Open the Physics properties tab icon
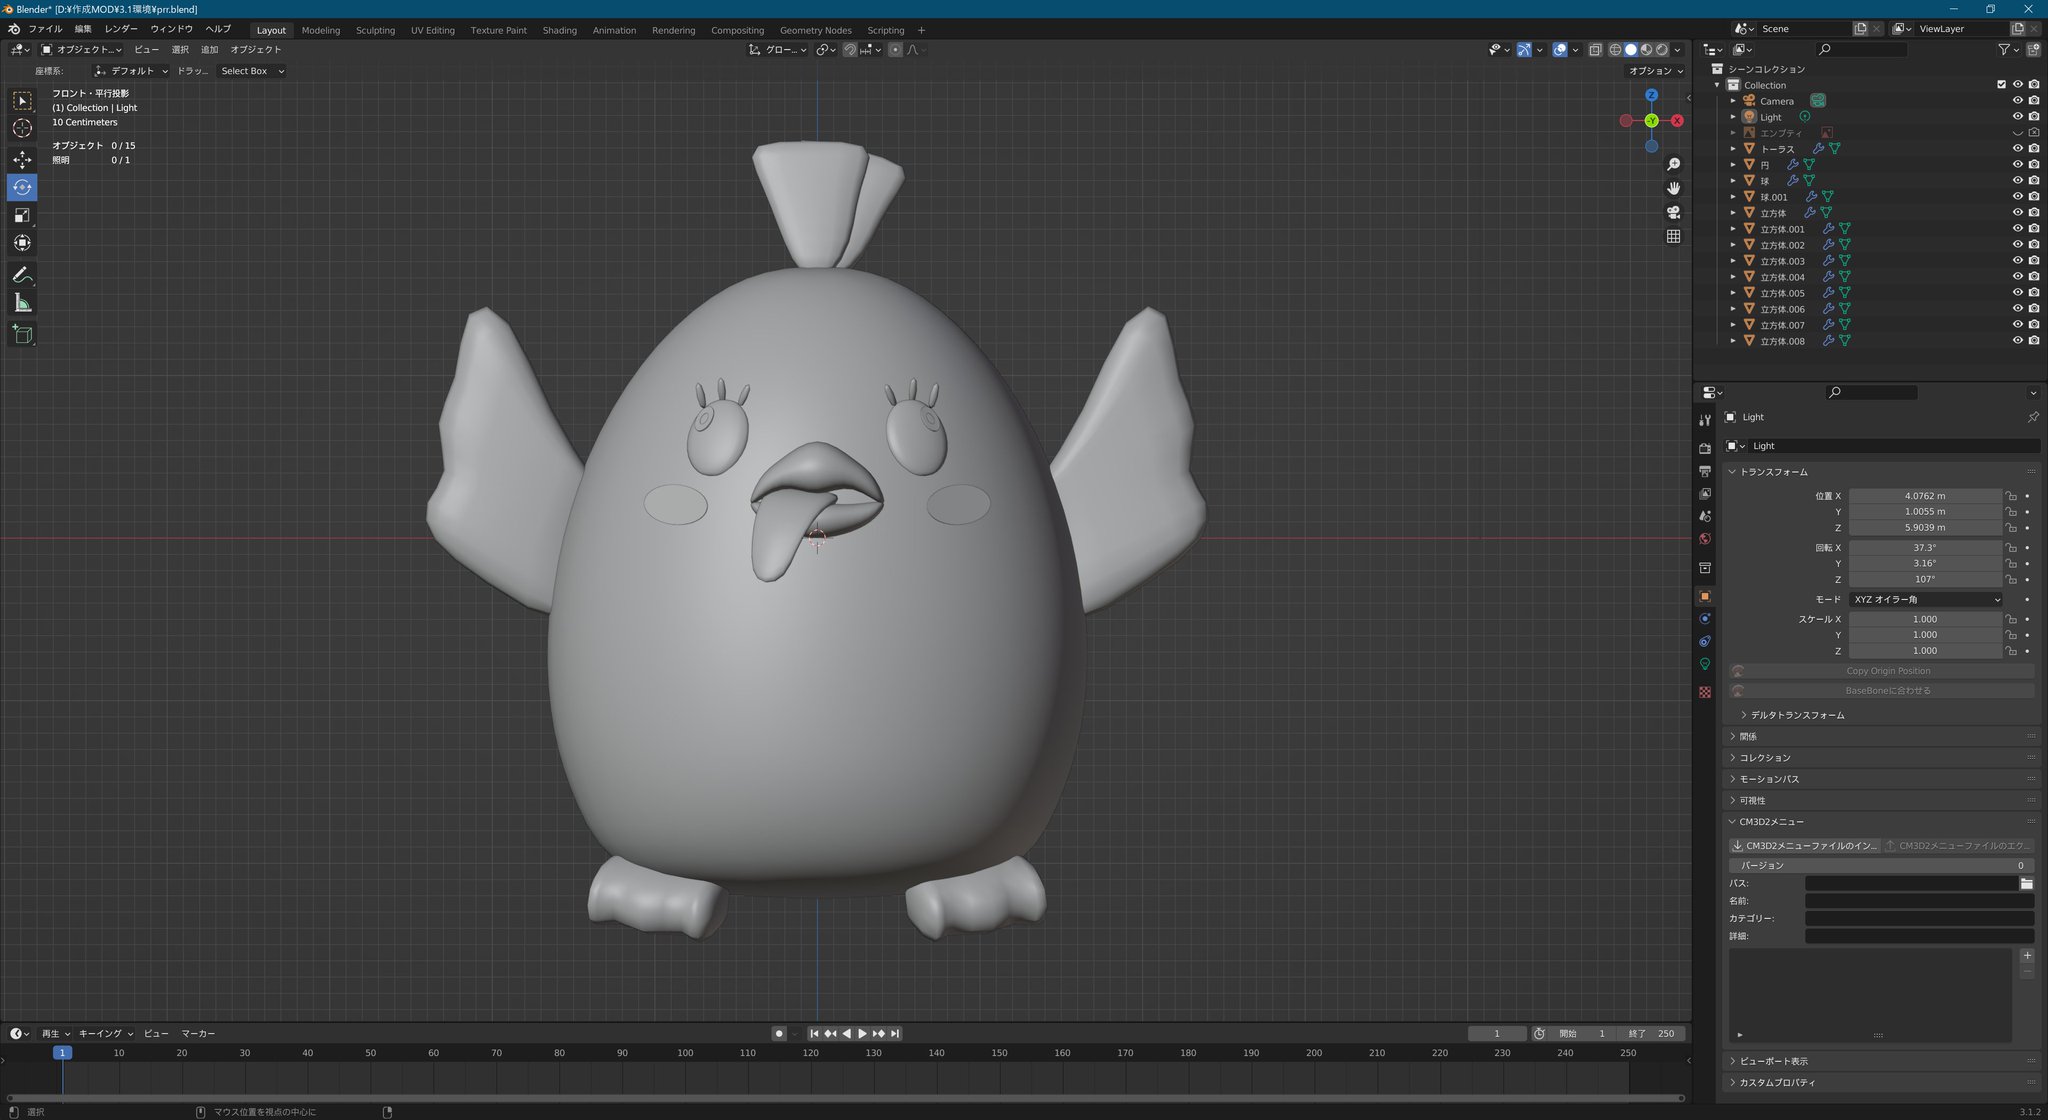This screenshot has width=2048, height=1120. coord(1705,619)
